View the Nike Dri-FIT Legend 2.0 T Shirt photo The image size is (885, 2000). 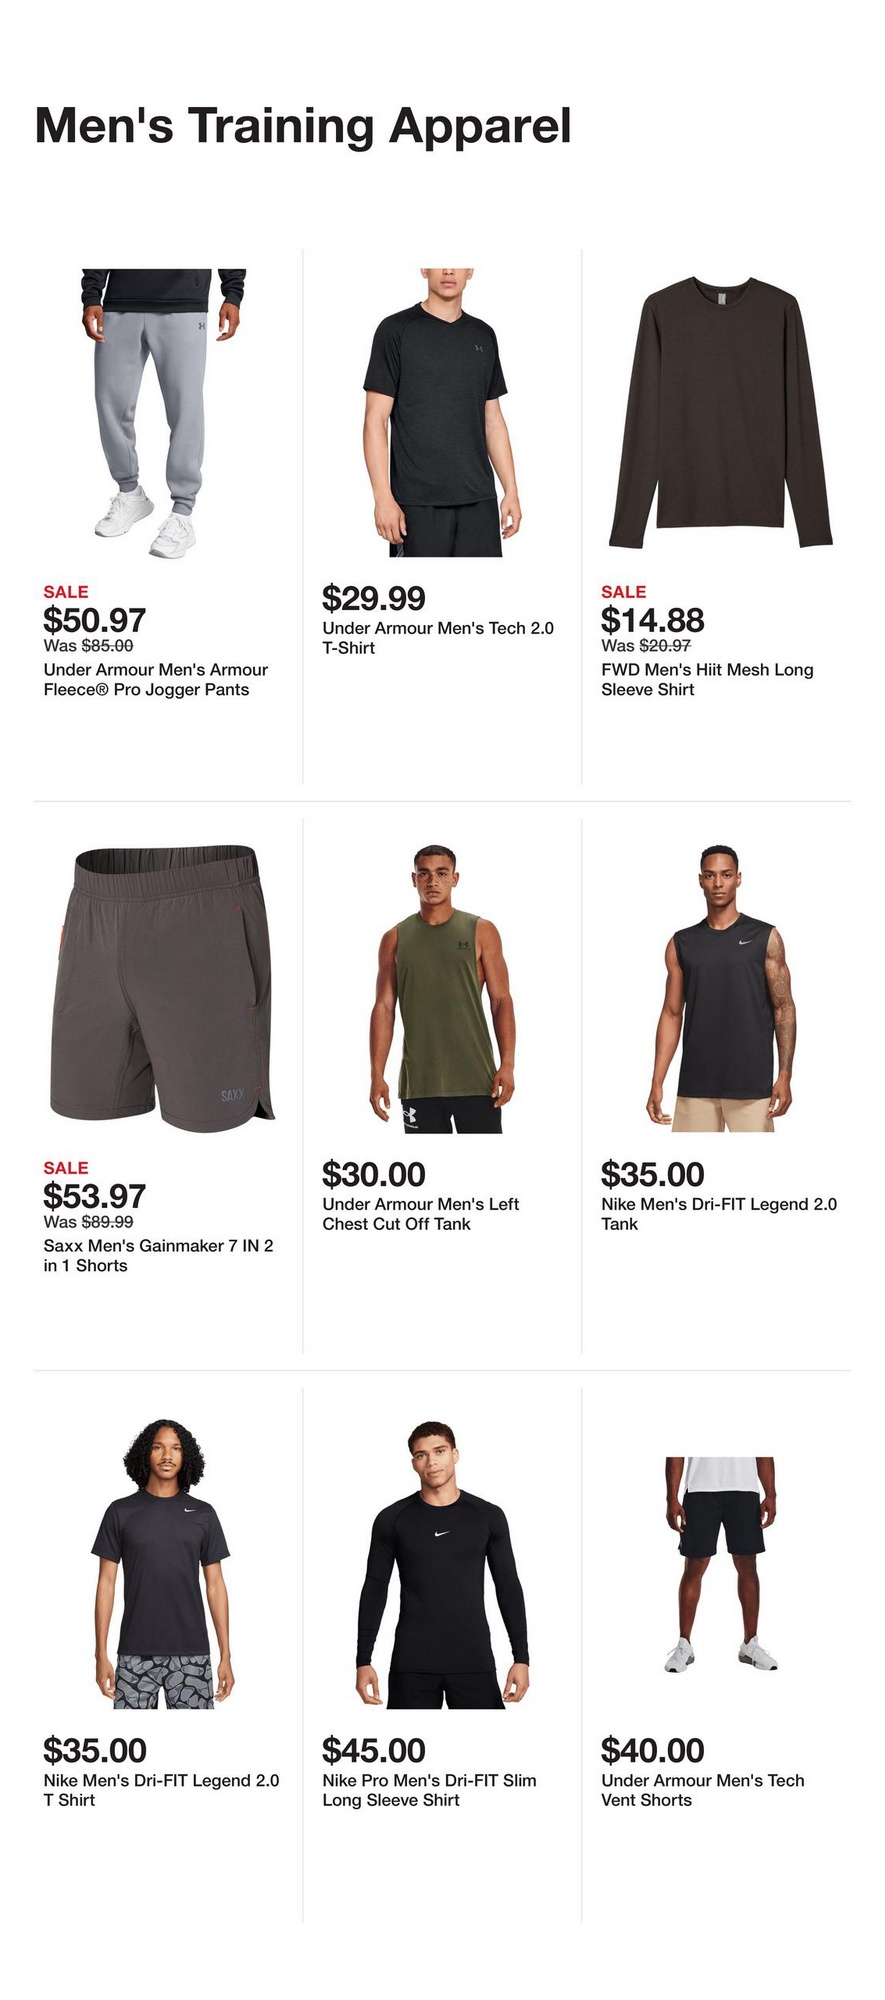point(163,1565)
